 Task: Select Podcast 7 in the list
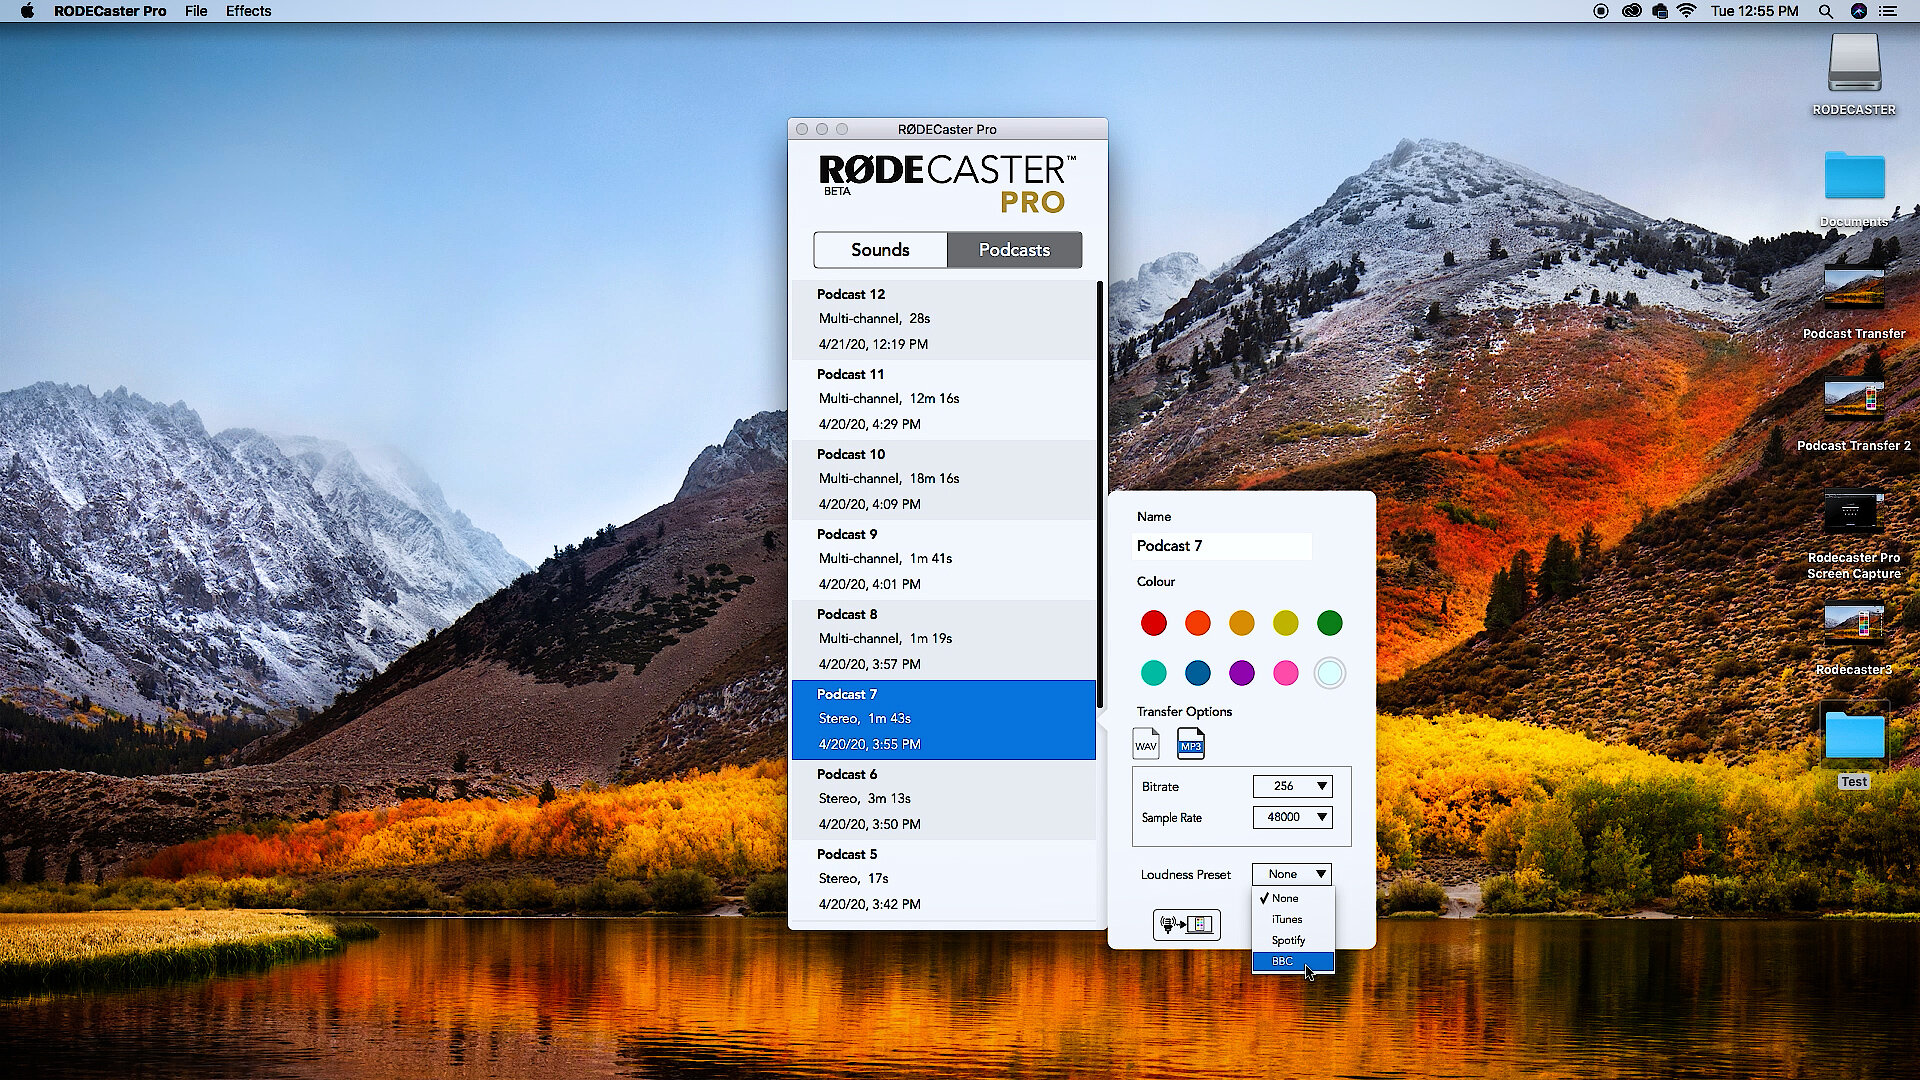pos(943,720)
